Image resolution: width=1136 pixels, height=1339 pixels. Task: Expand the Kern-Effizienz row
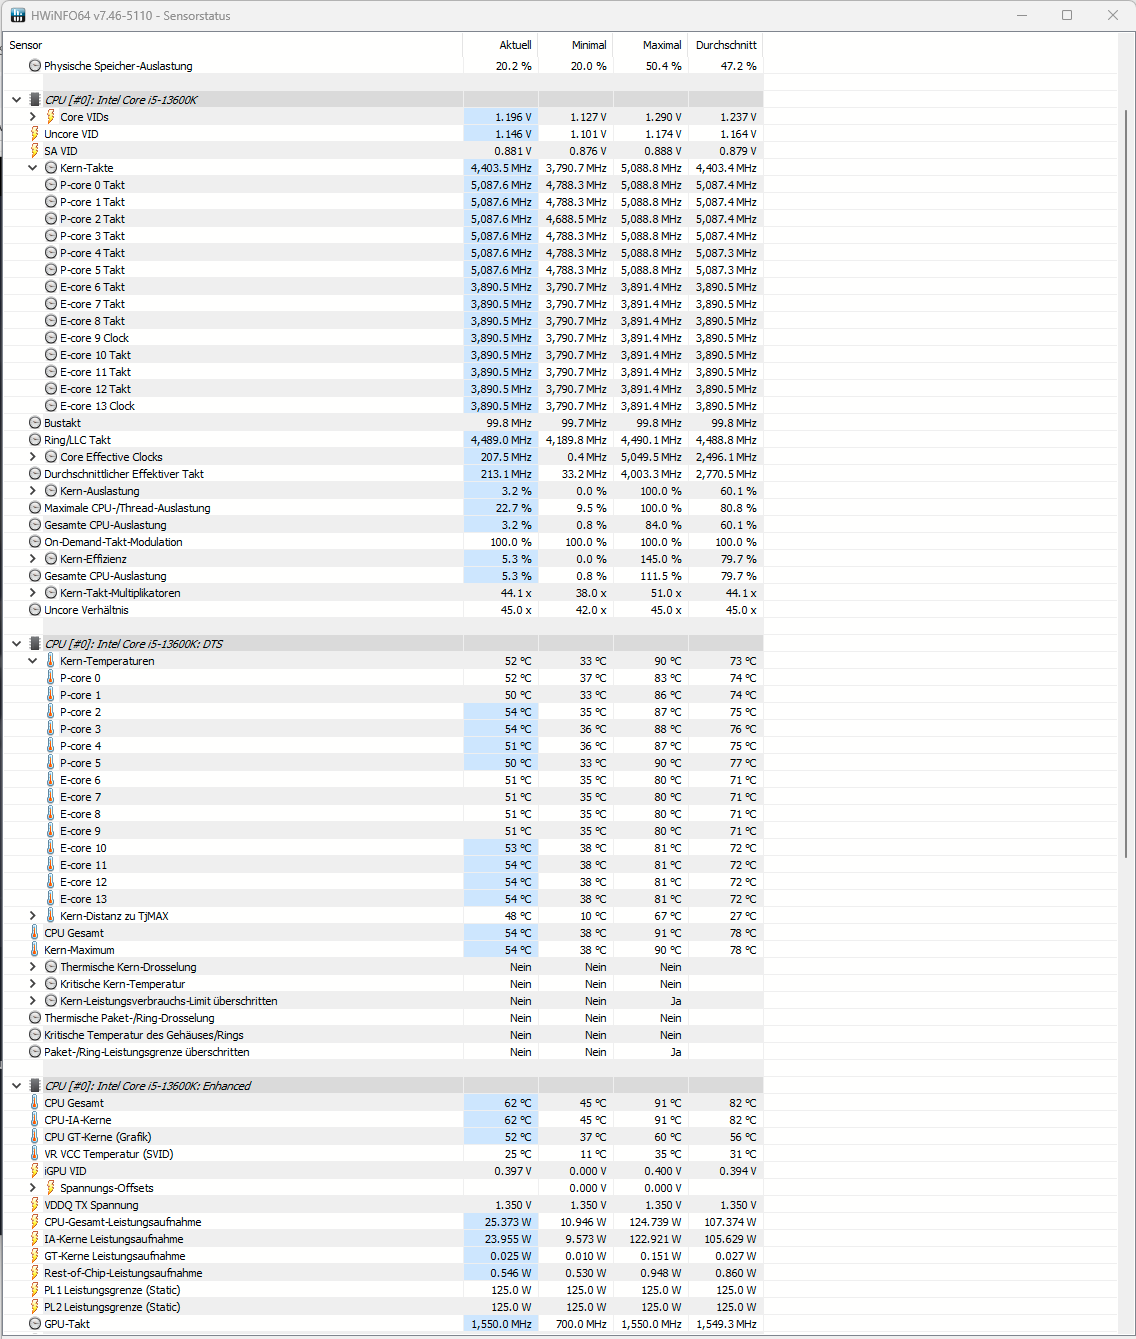(33, 559)
